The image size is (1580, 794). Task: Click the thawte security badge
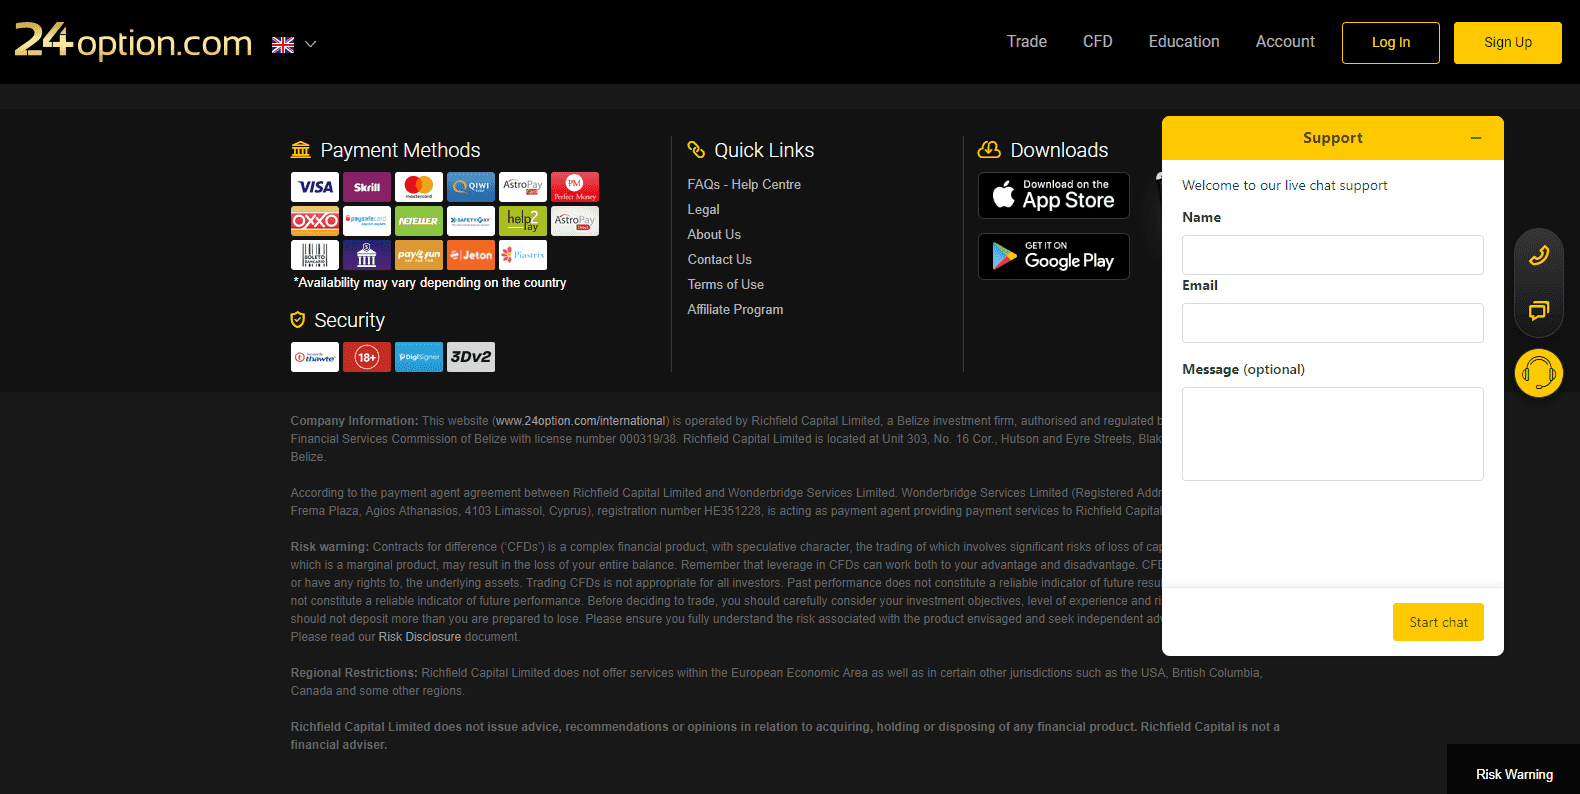coord(315,357)
